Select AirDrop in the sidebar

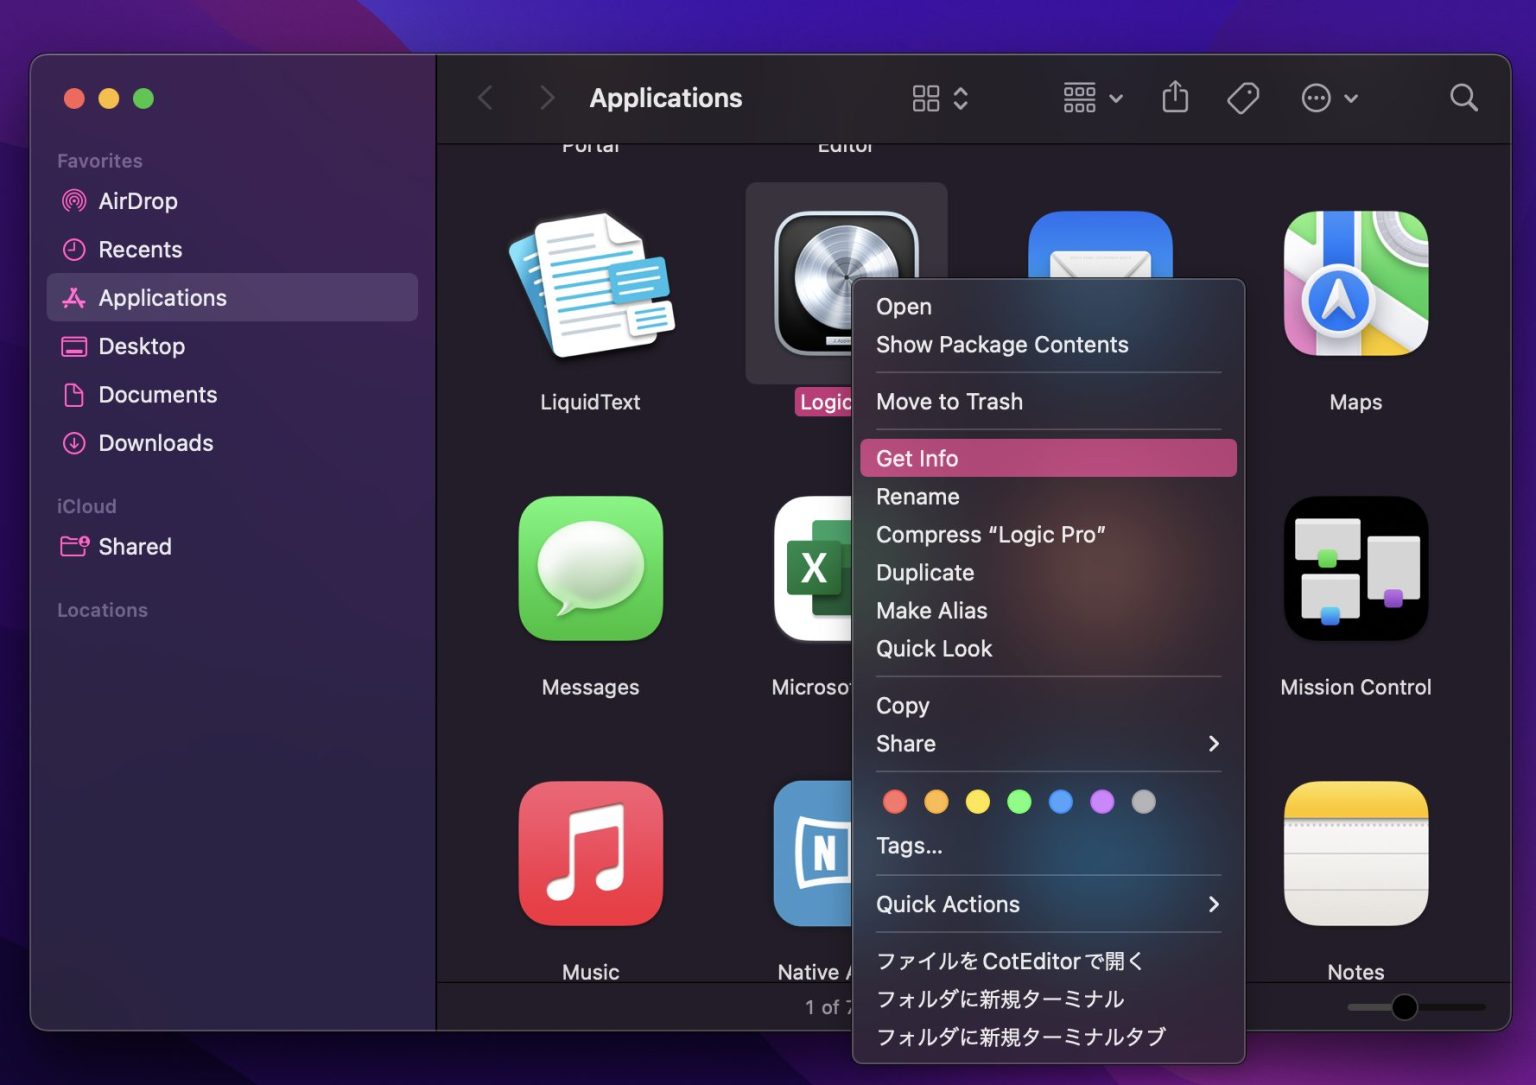[x=137, y=201]
